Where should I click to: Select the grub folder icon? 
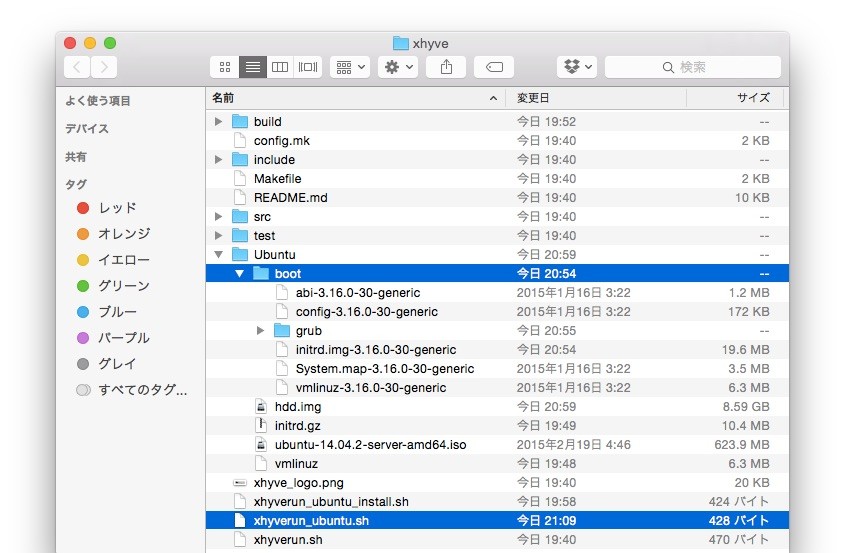(282, 330)
